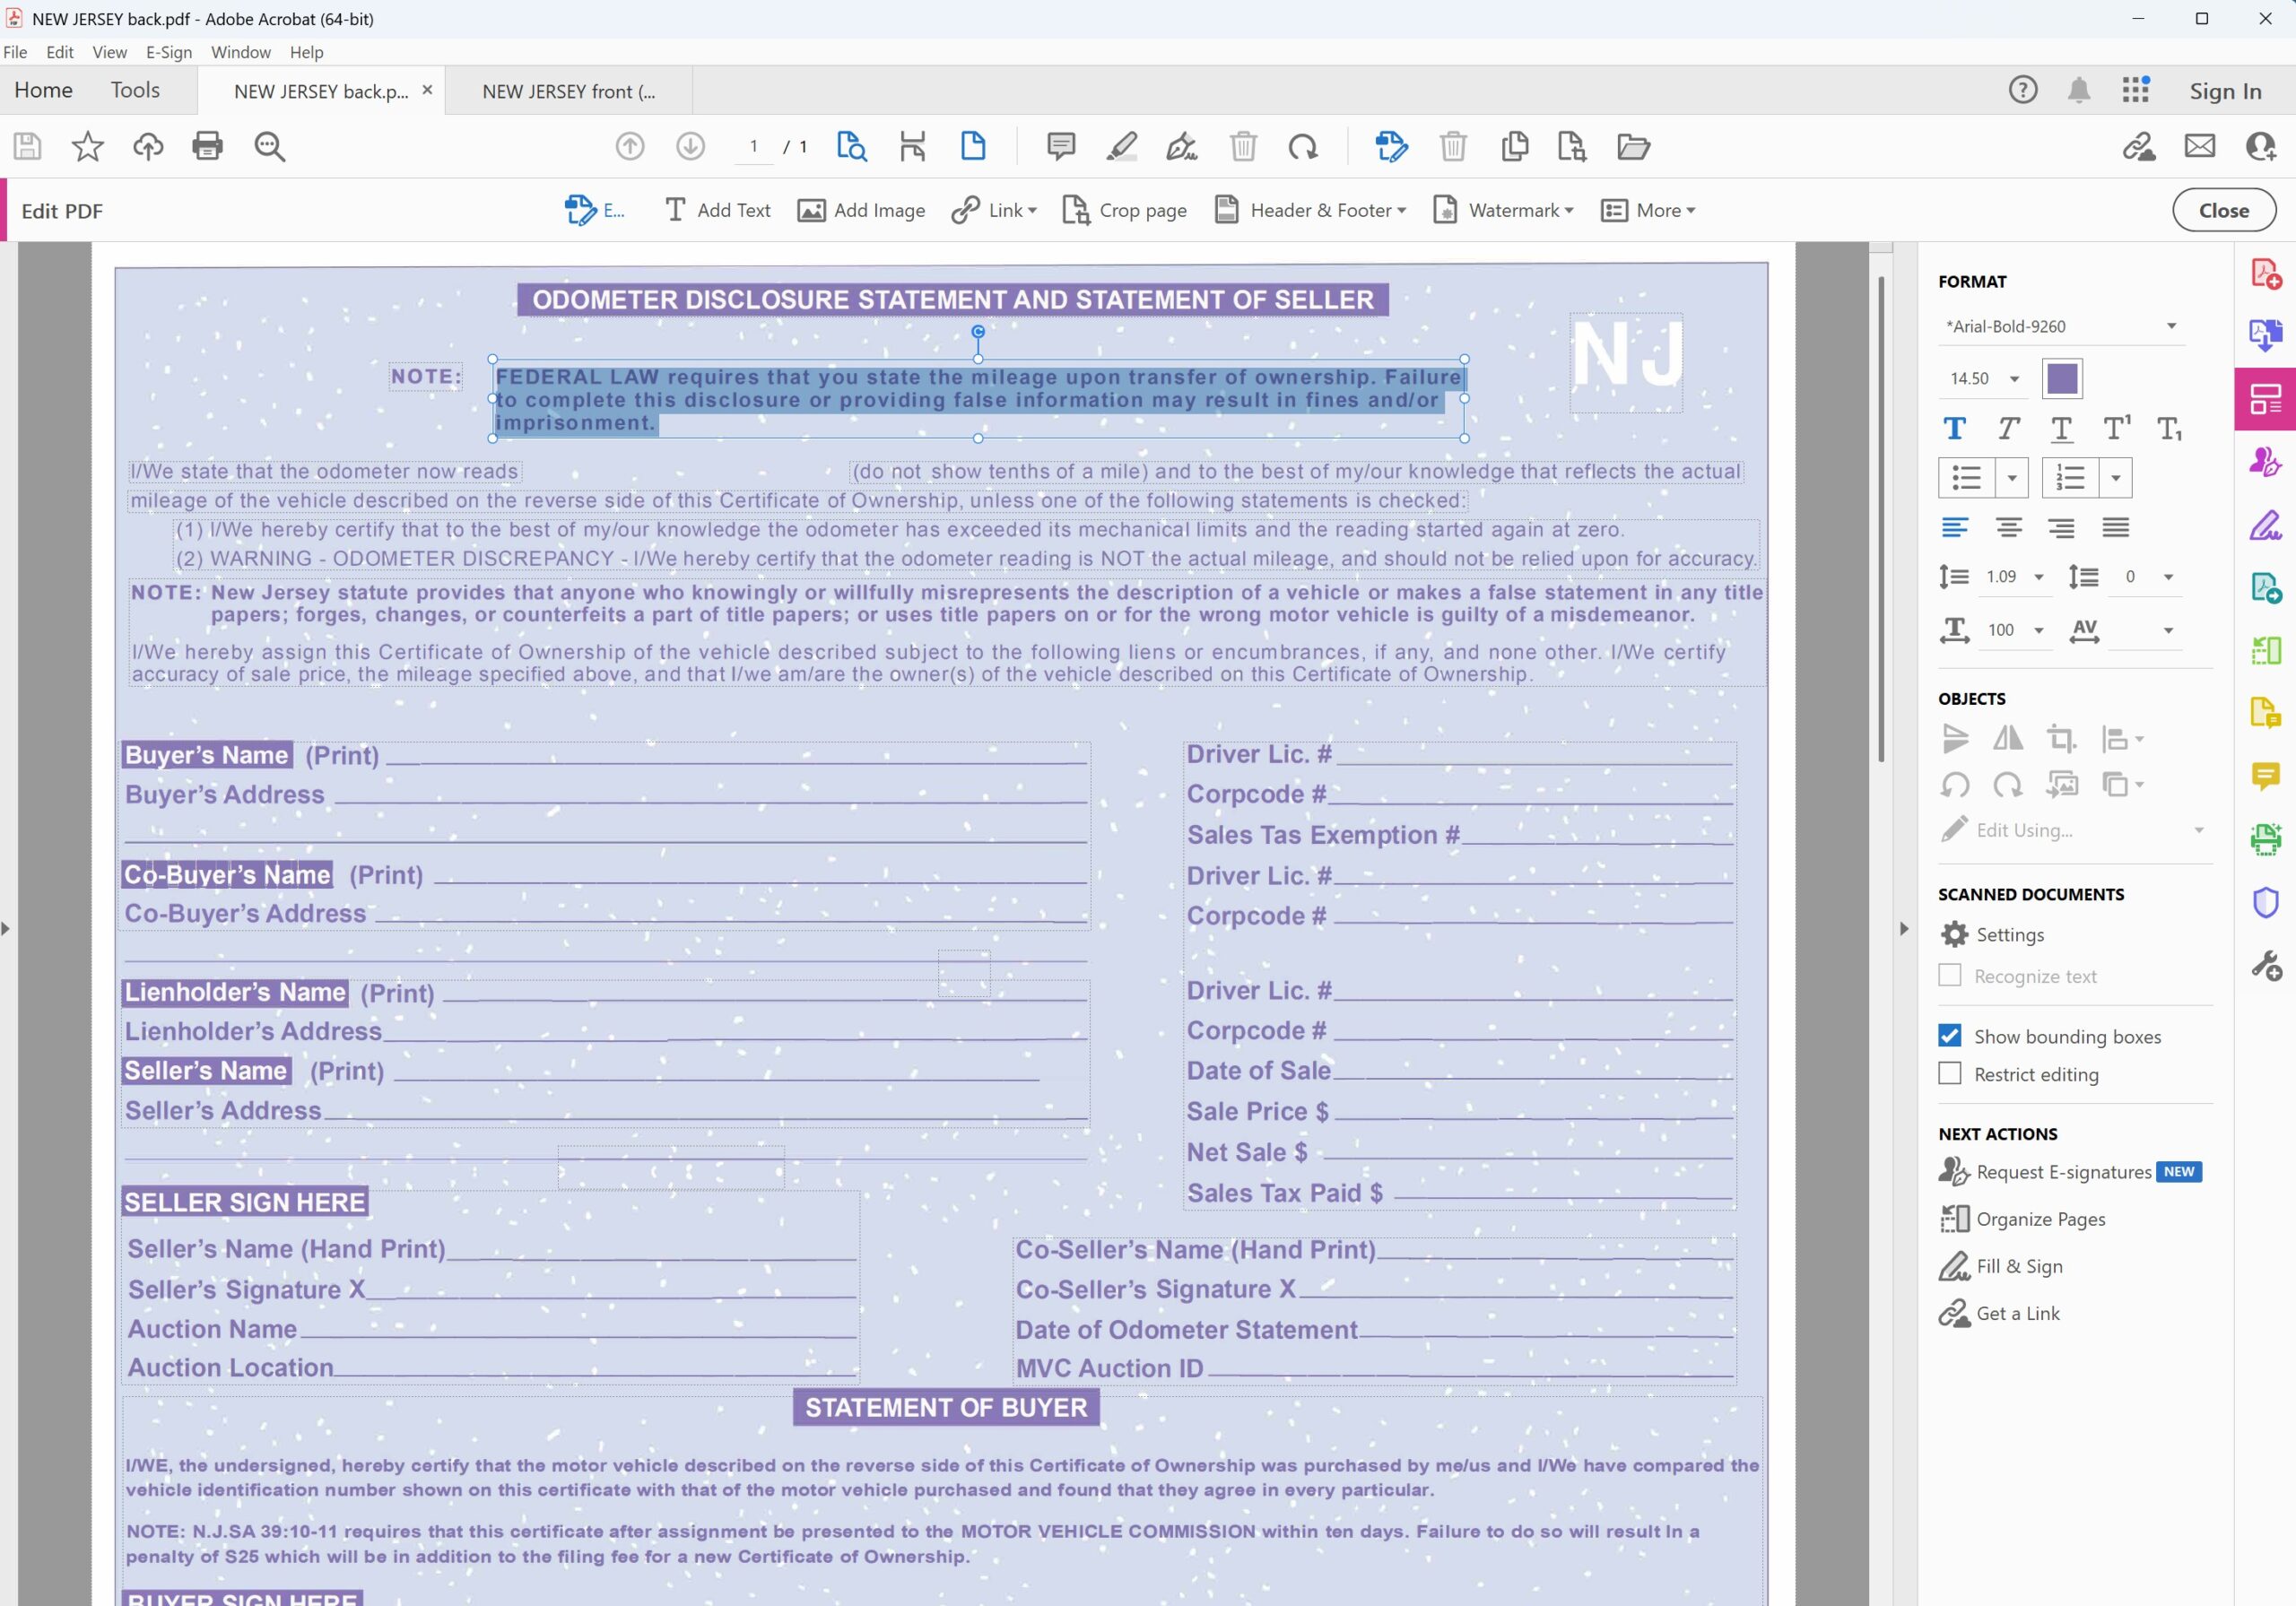Click Add Text in toolbar
Image resolution: width=2296 pixels, height=1606 pixels.
click(717, 210)
